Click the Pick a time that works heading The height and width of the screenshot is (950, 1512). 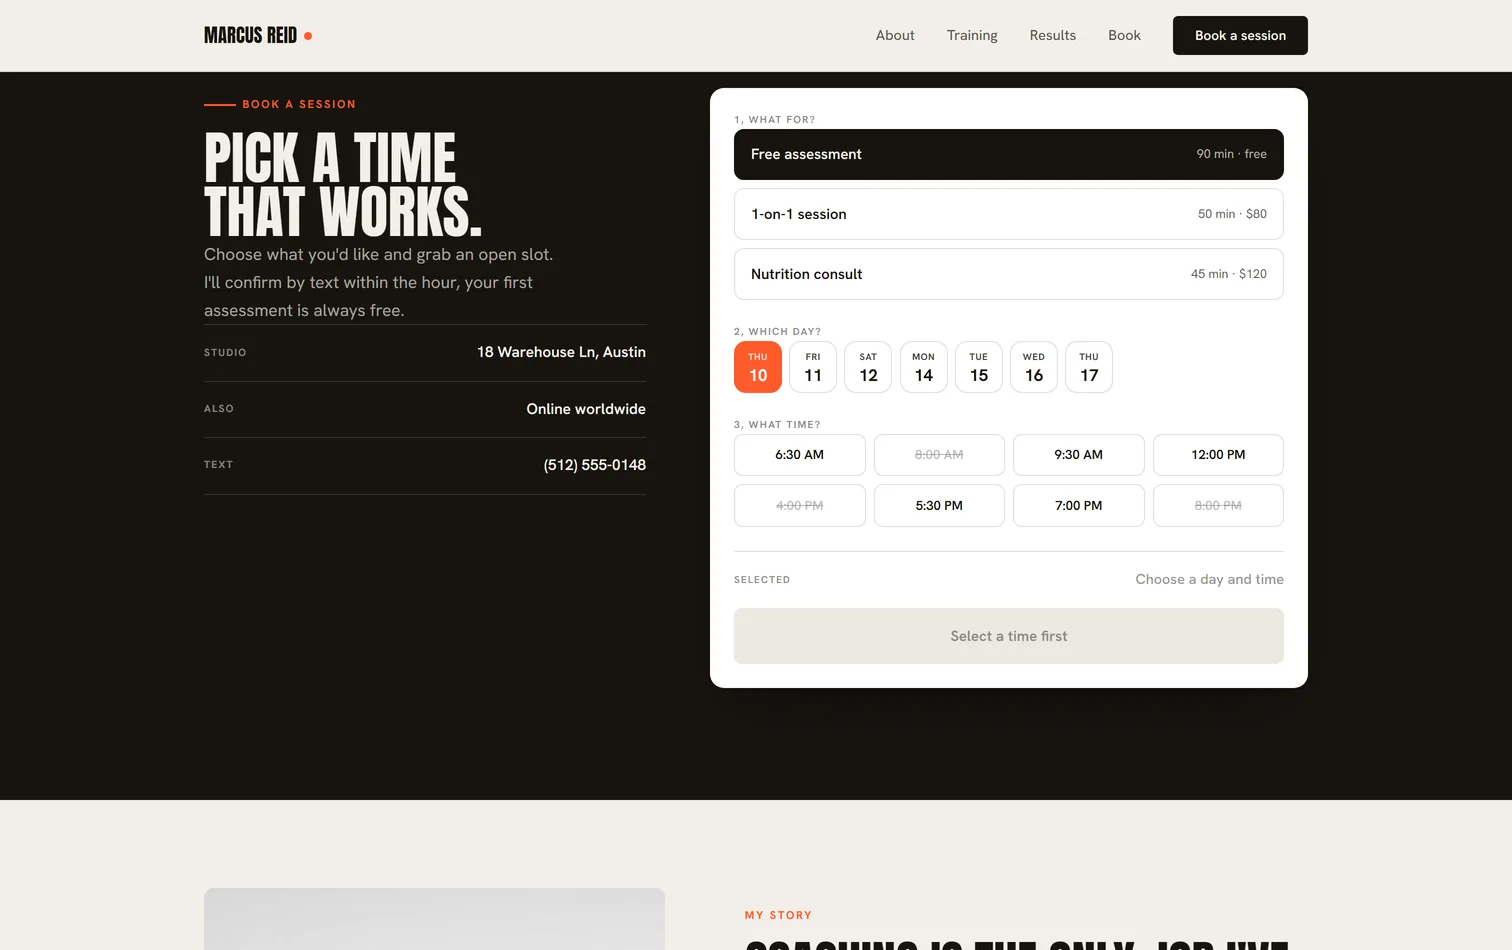tap(343, 185)
